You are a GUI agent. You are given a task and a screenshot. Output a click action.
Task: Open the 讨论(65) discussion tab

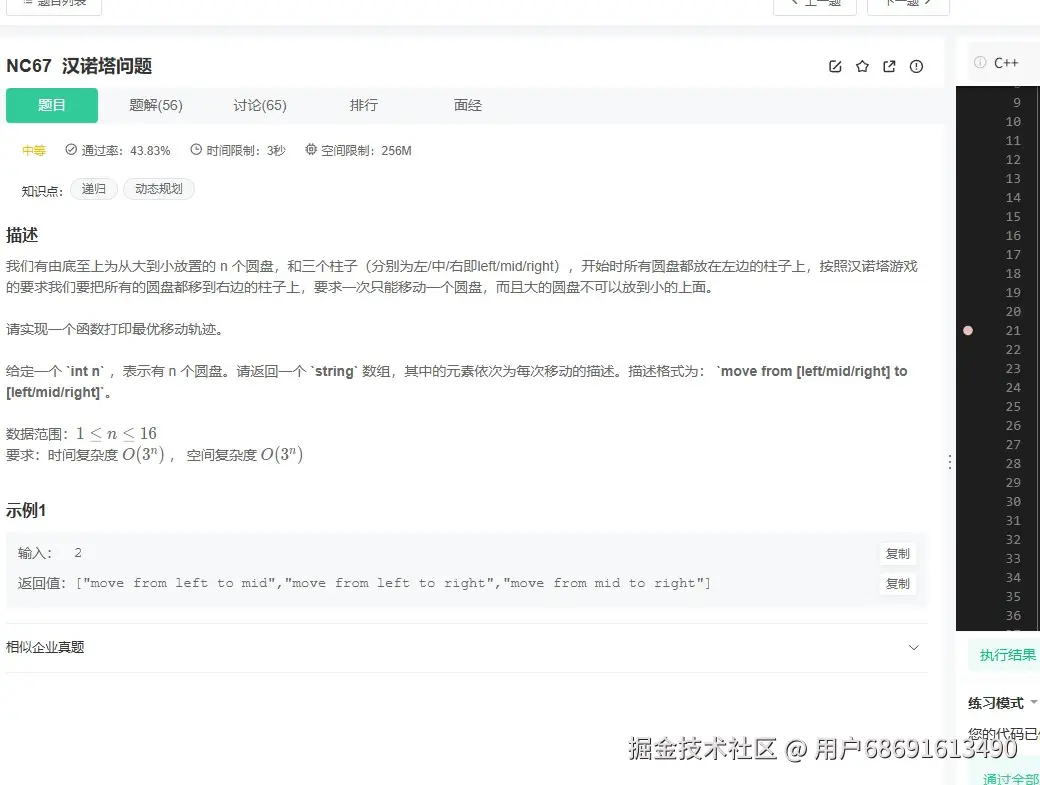coord(260,105)
